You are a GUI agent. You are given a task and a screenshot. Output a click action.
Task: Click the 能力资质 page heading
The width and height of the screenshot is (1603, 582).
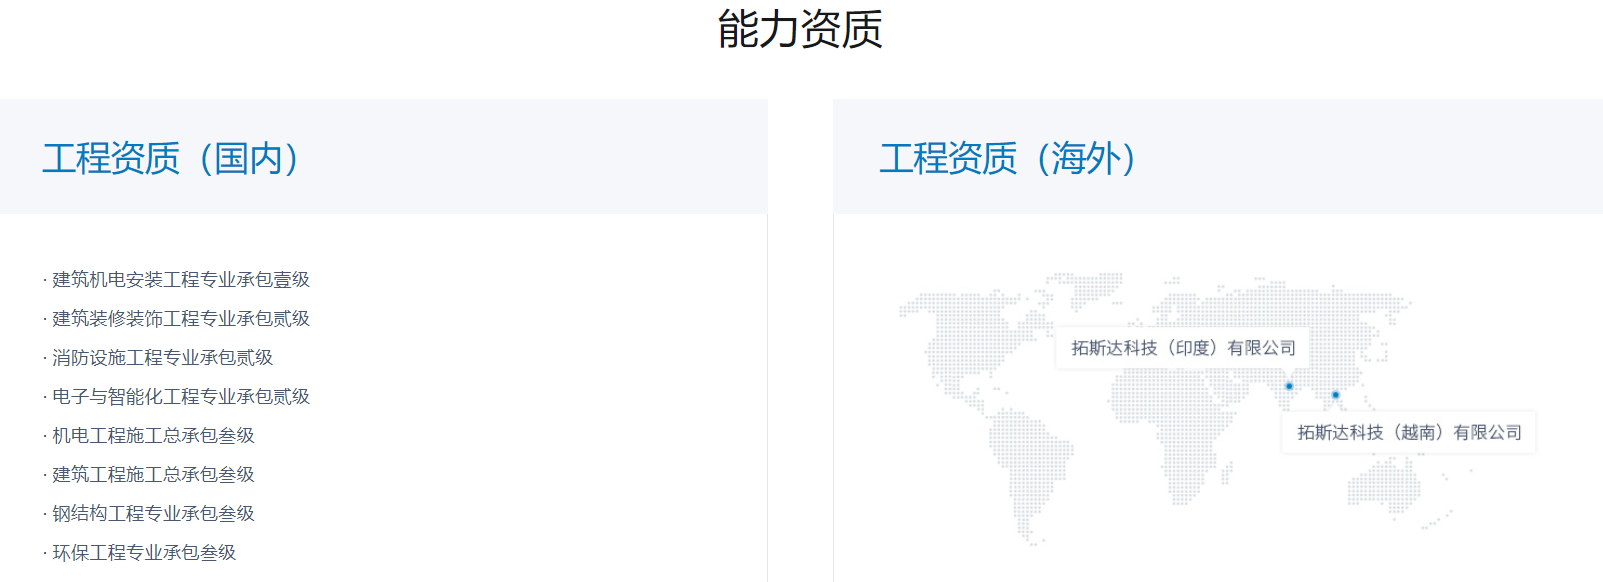pyautogui.click(x=800, y=29)
